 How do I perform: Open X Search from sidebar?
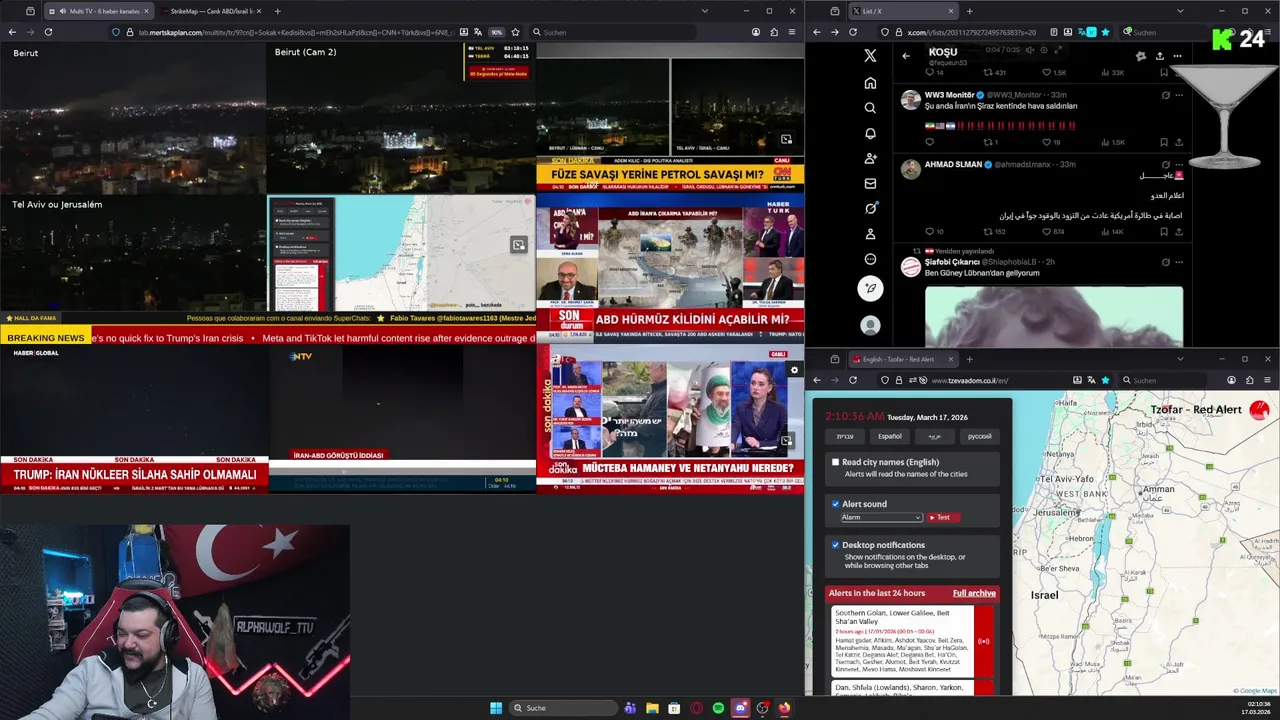coord(870,108)
